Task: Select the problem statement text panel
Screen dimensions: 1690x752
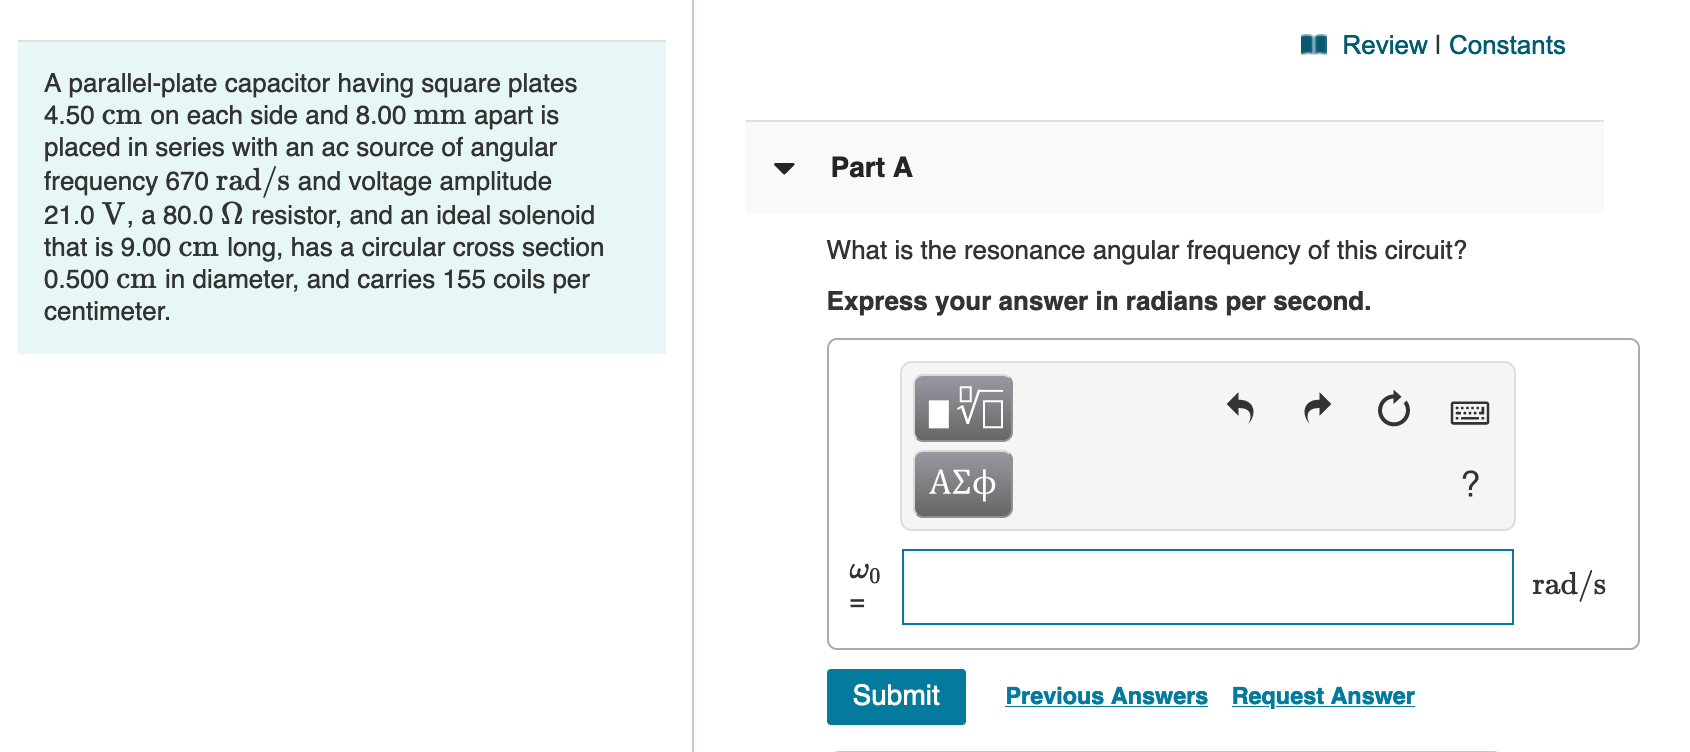Action: [341, 196]
